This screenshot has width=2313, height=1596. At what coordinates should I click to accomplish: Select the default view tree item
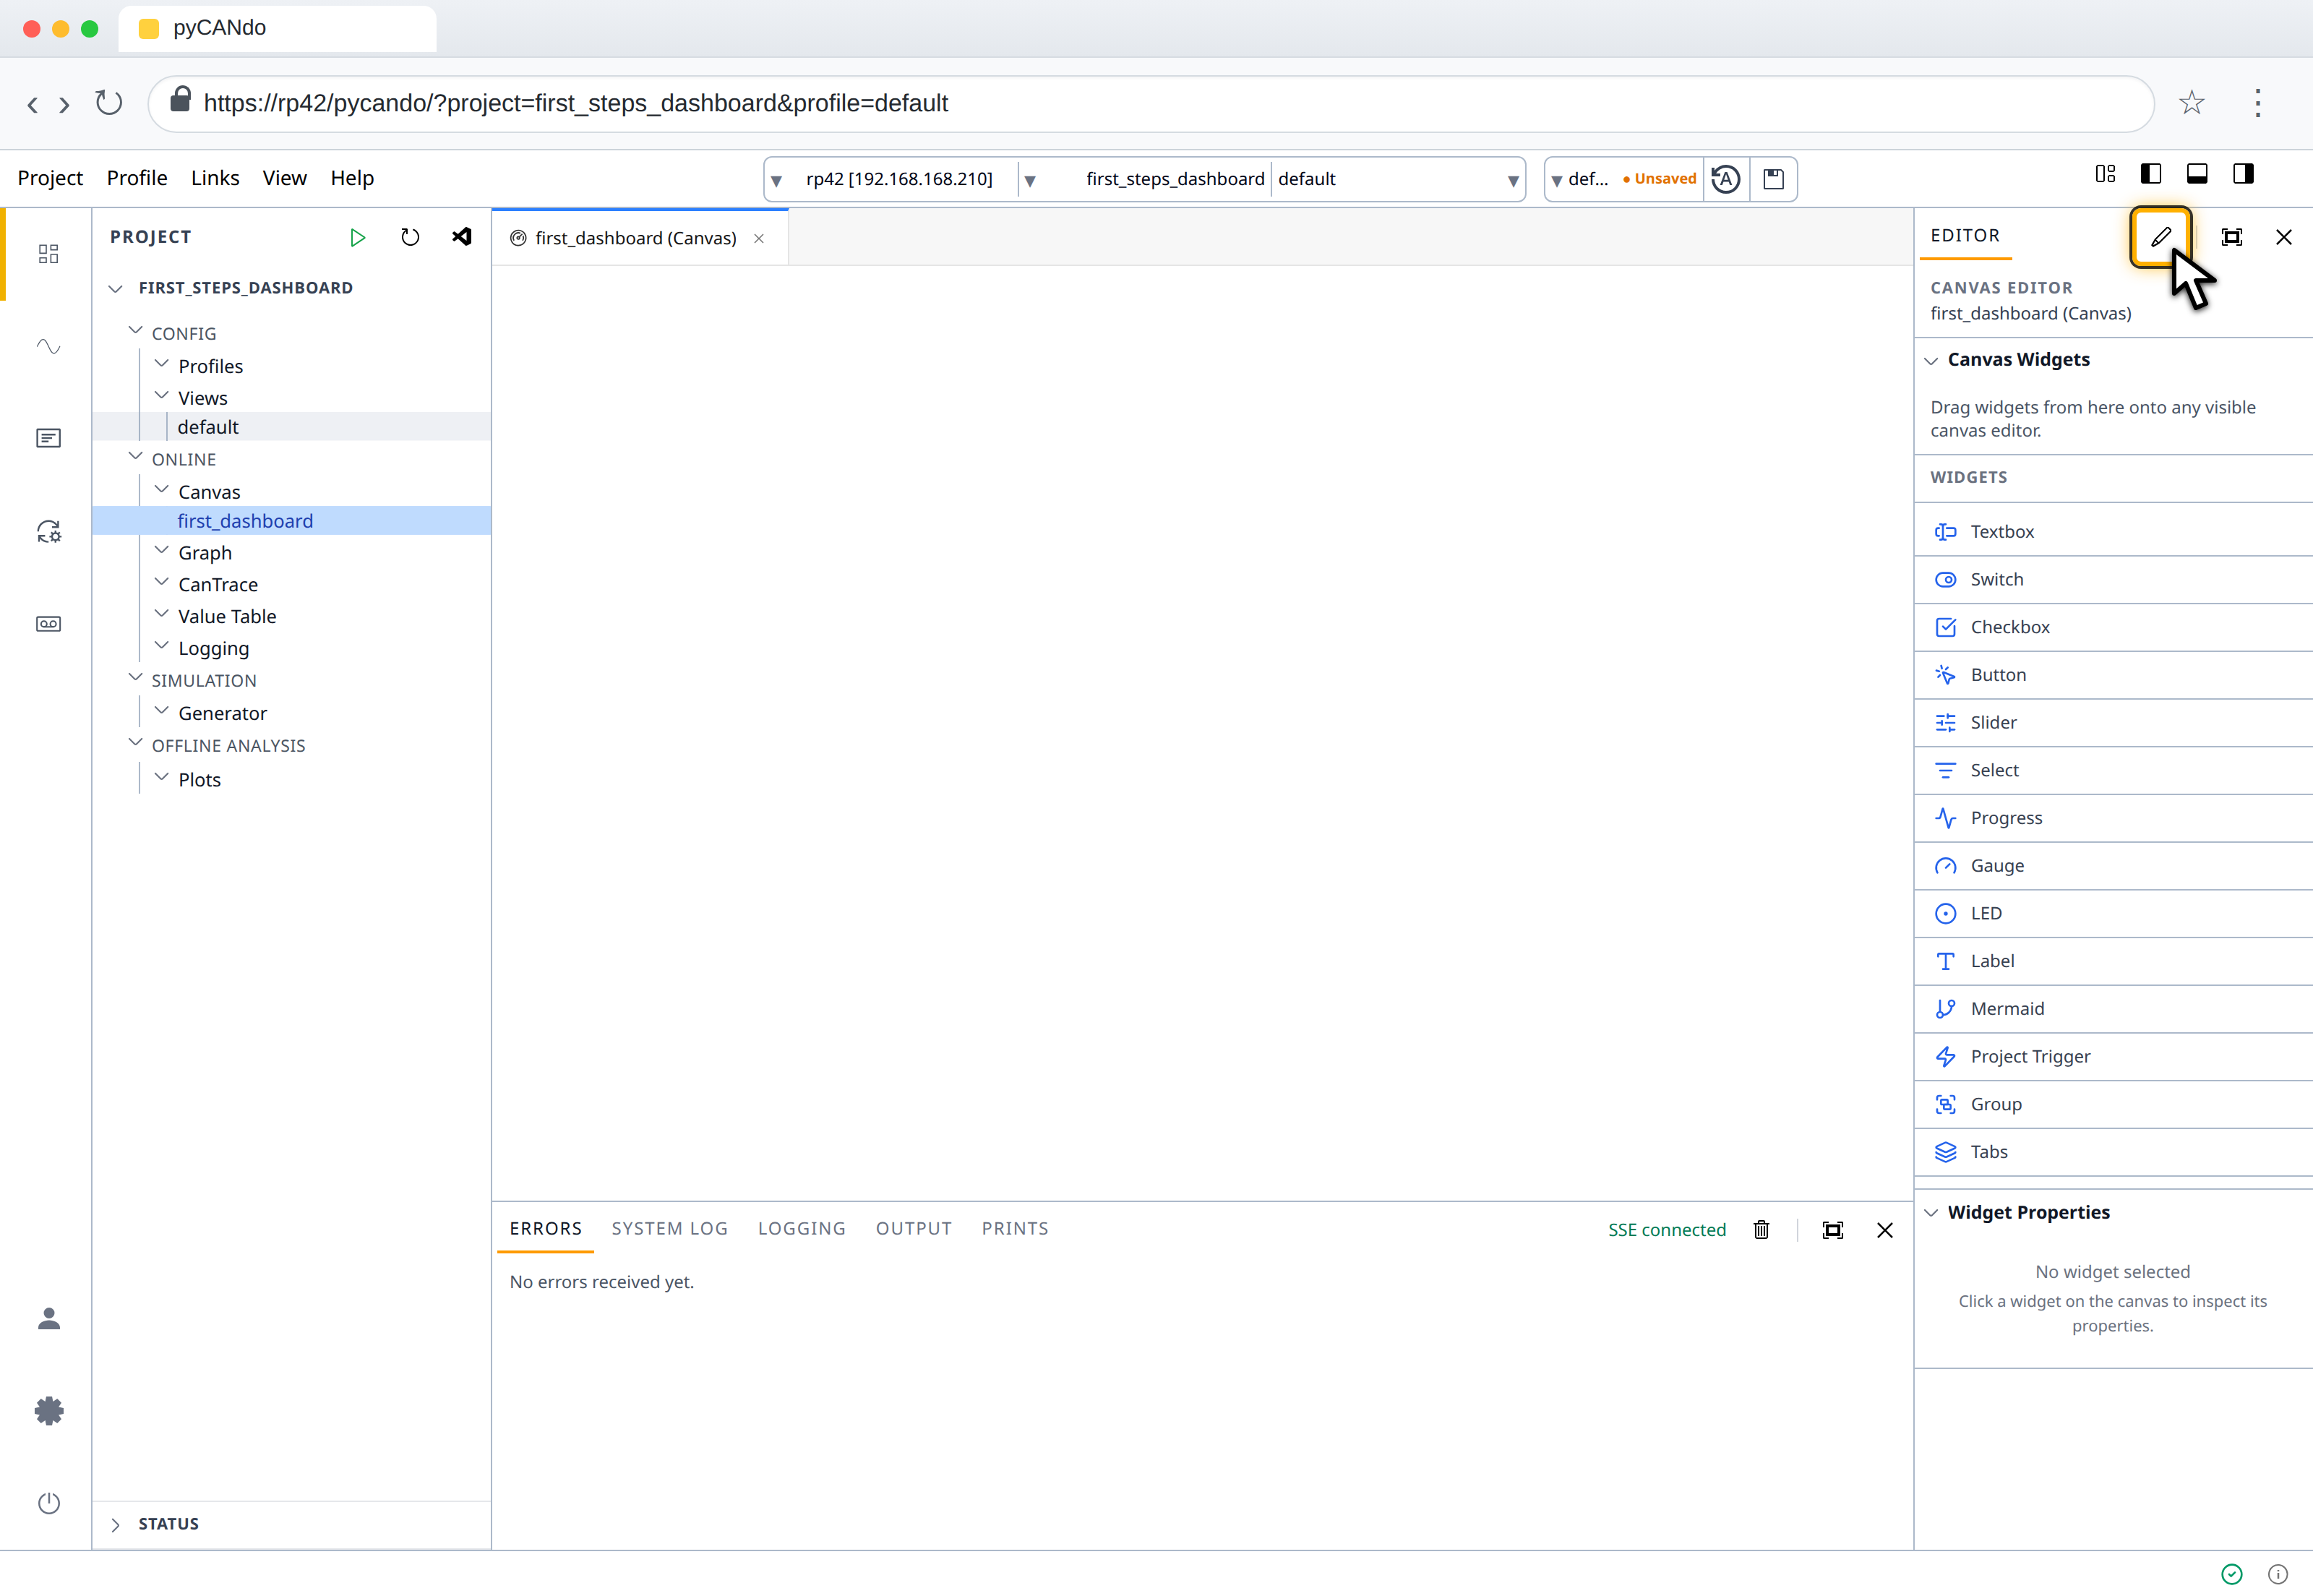click(x=292, y=427)
